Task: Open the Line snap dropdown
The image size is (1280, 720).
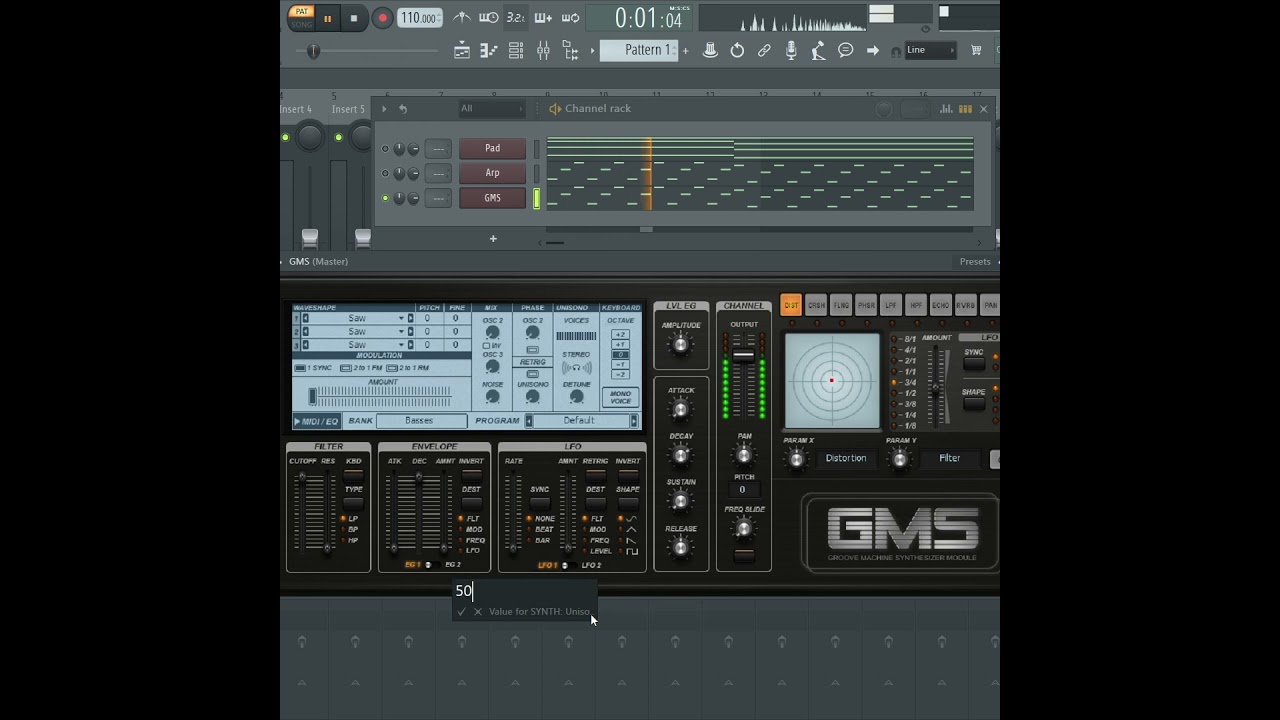Action: click(931, 50)
